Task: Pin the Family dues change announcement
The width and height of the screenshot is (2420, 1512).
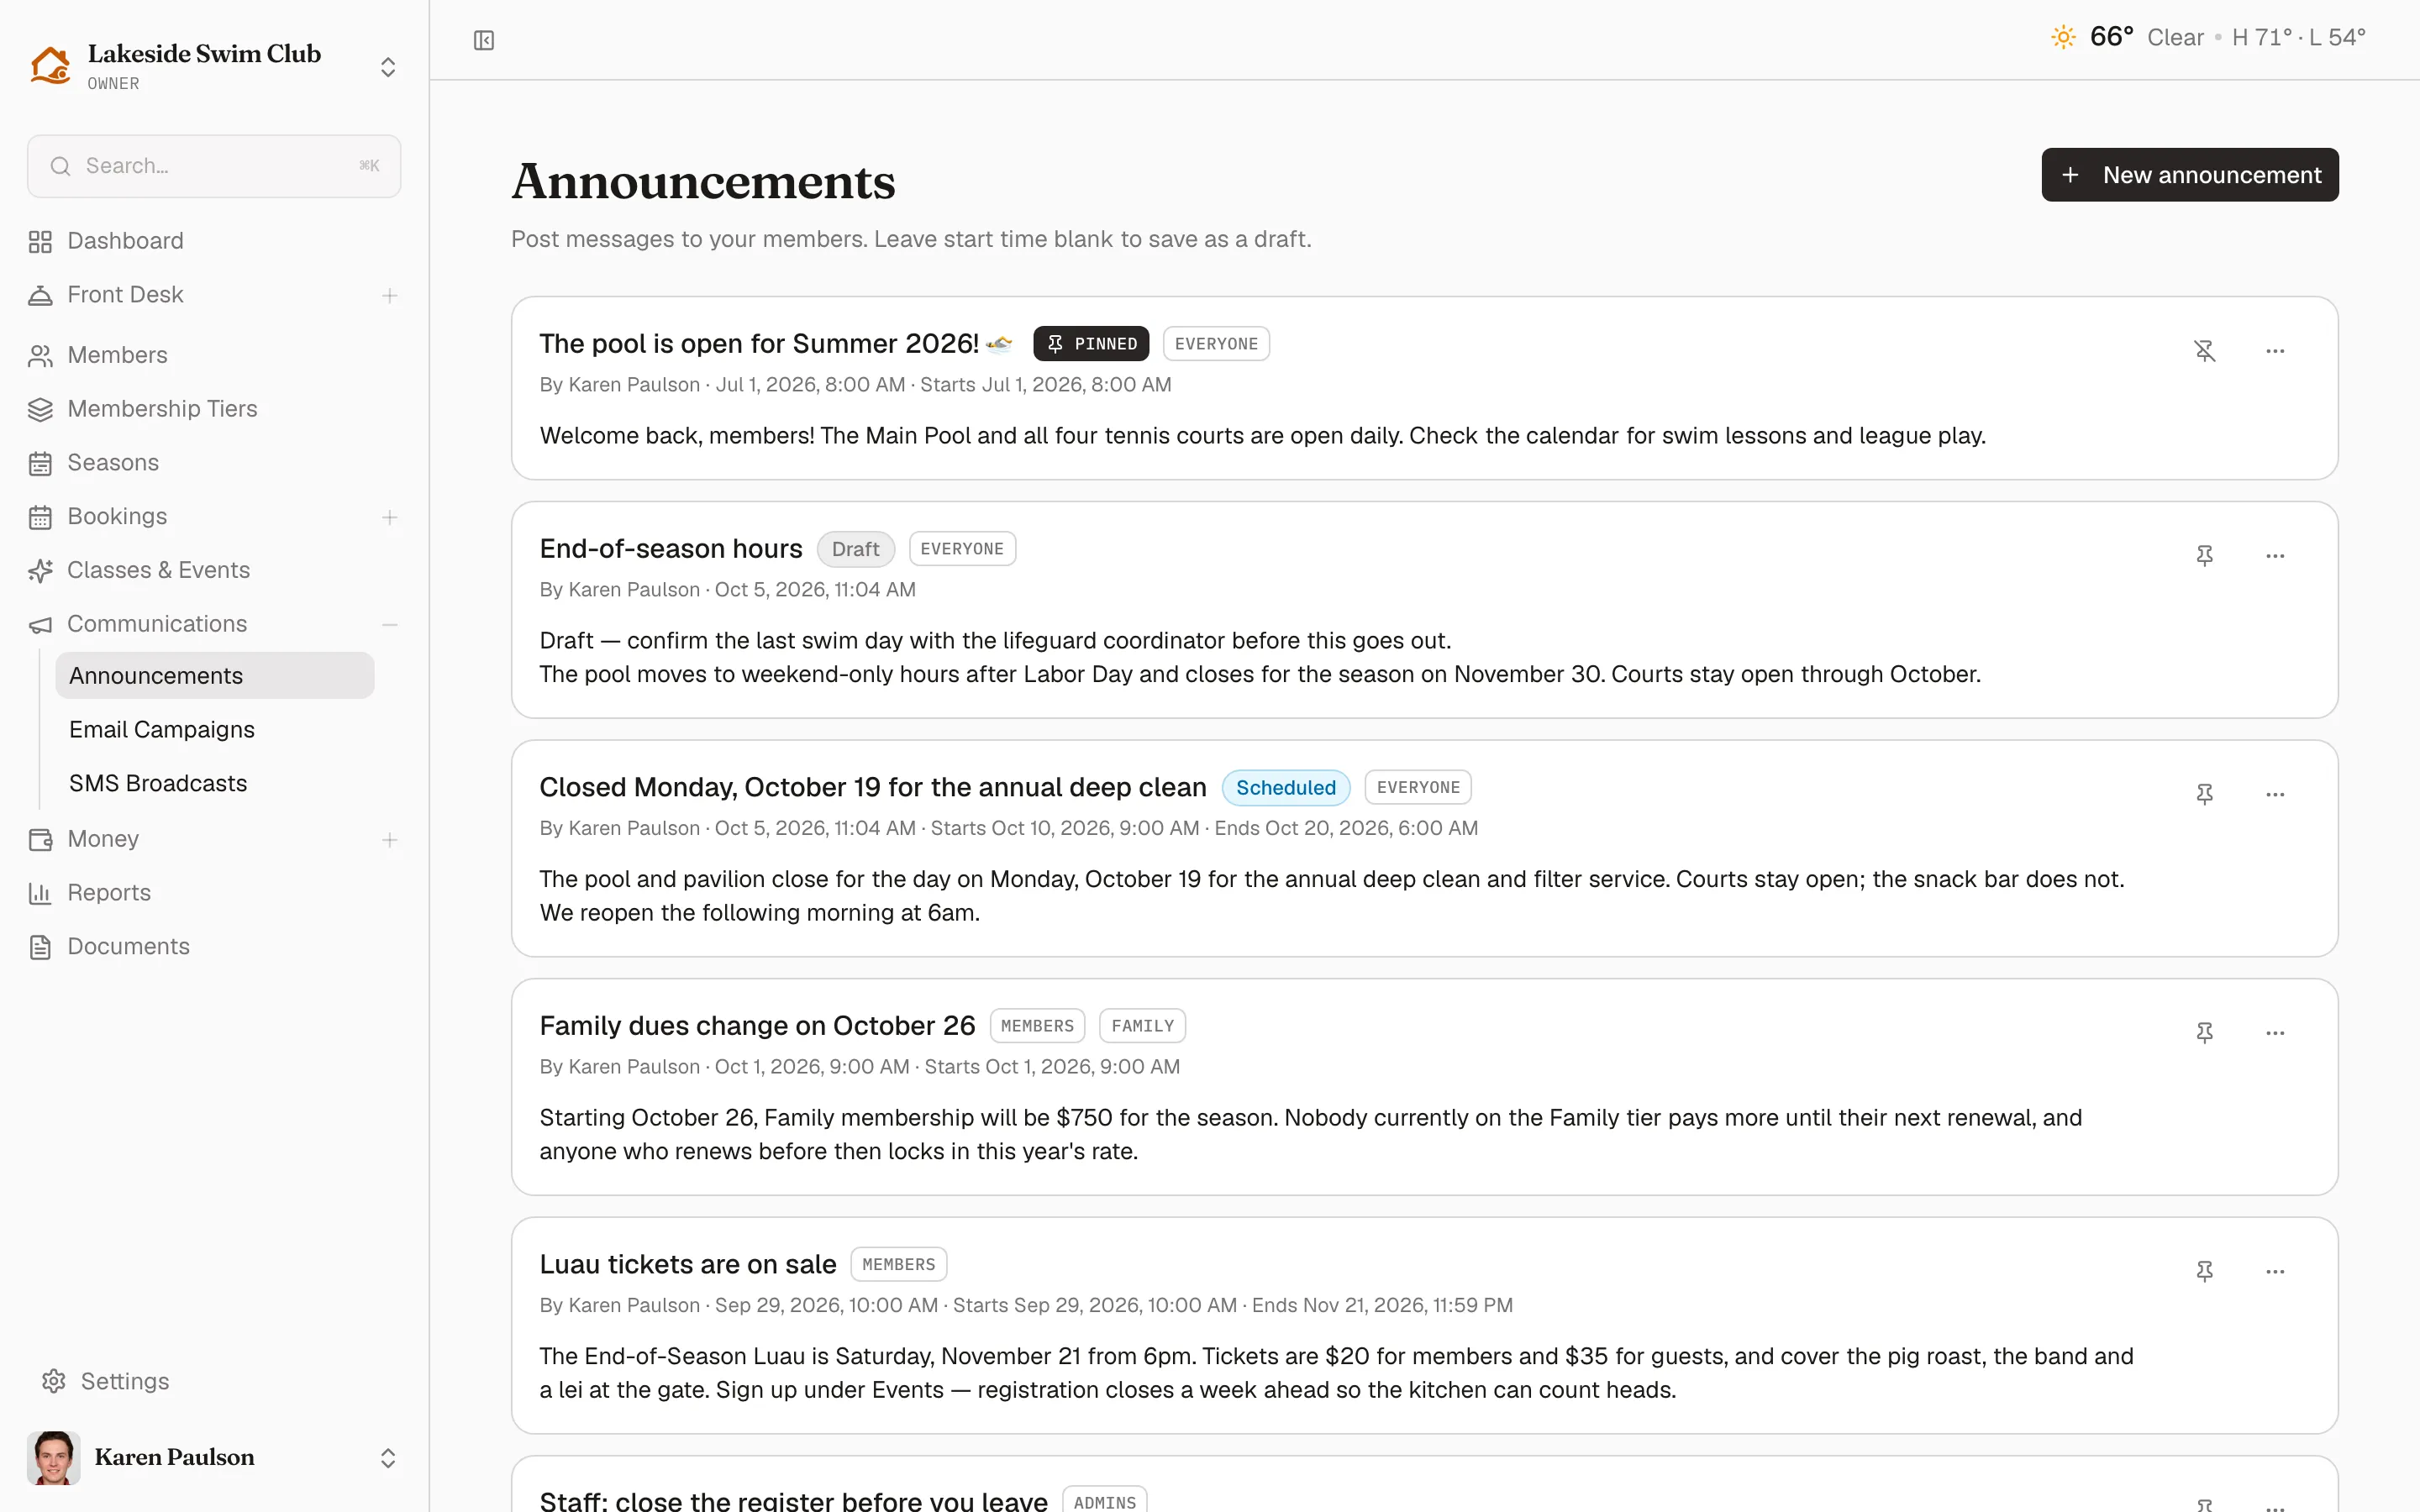Action: (2205, 1033)
